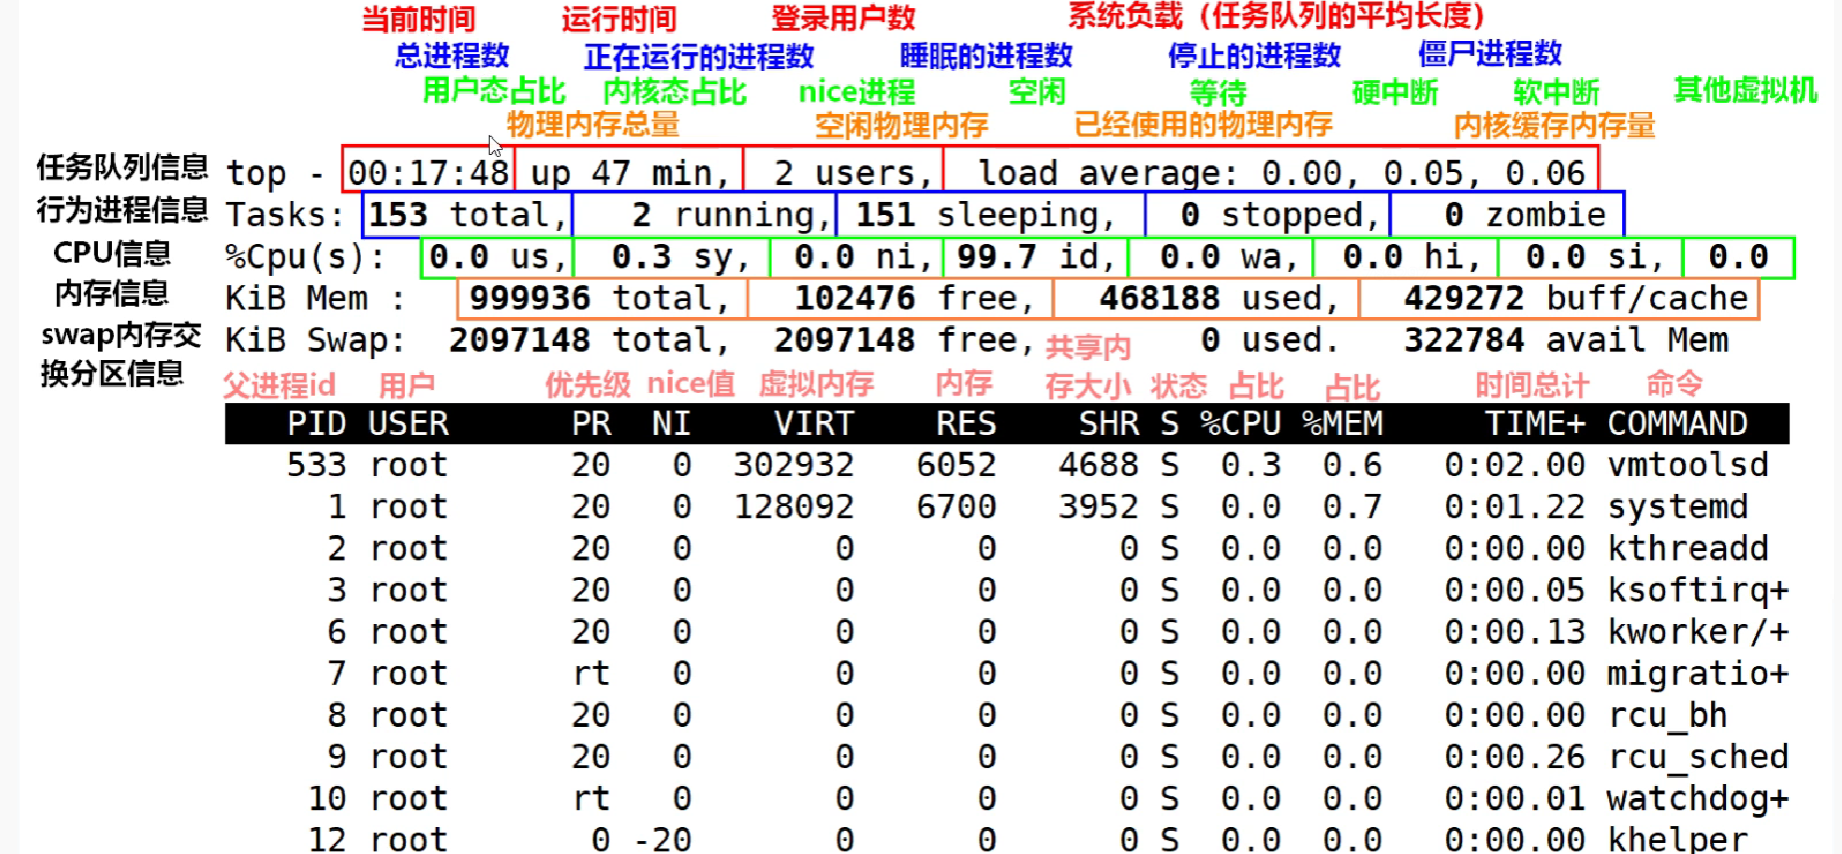
Task: Select the NI column header
Action: click(671, 424)
